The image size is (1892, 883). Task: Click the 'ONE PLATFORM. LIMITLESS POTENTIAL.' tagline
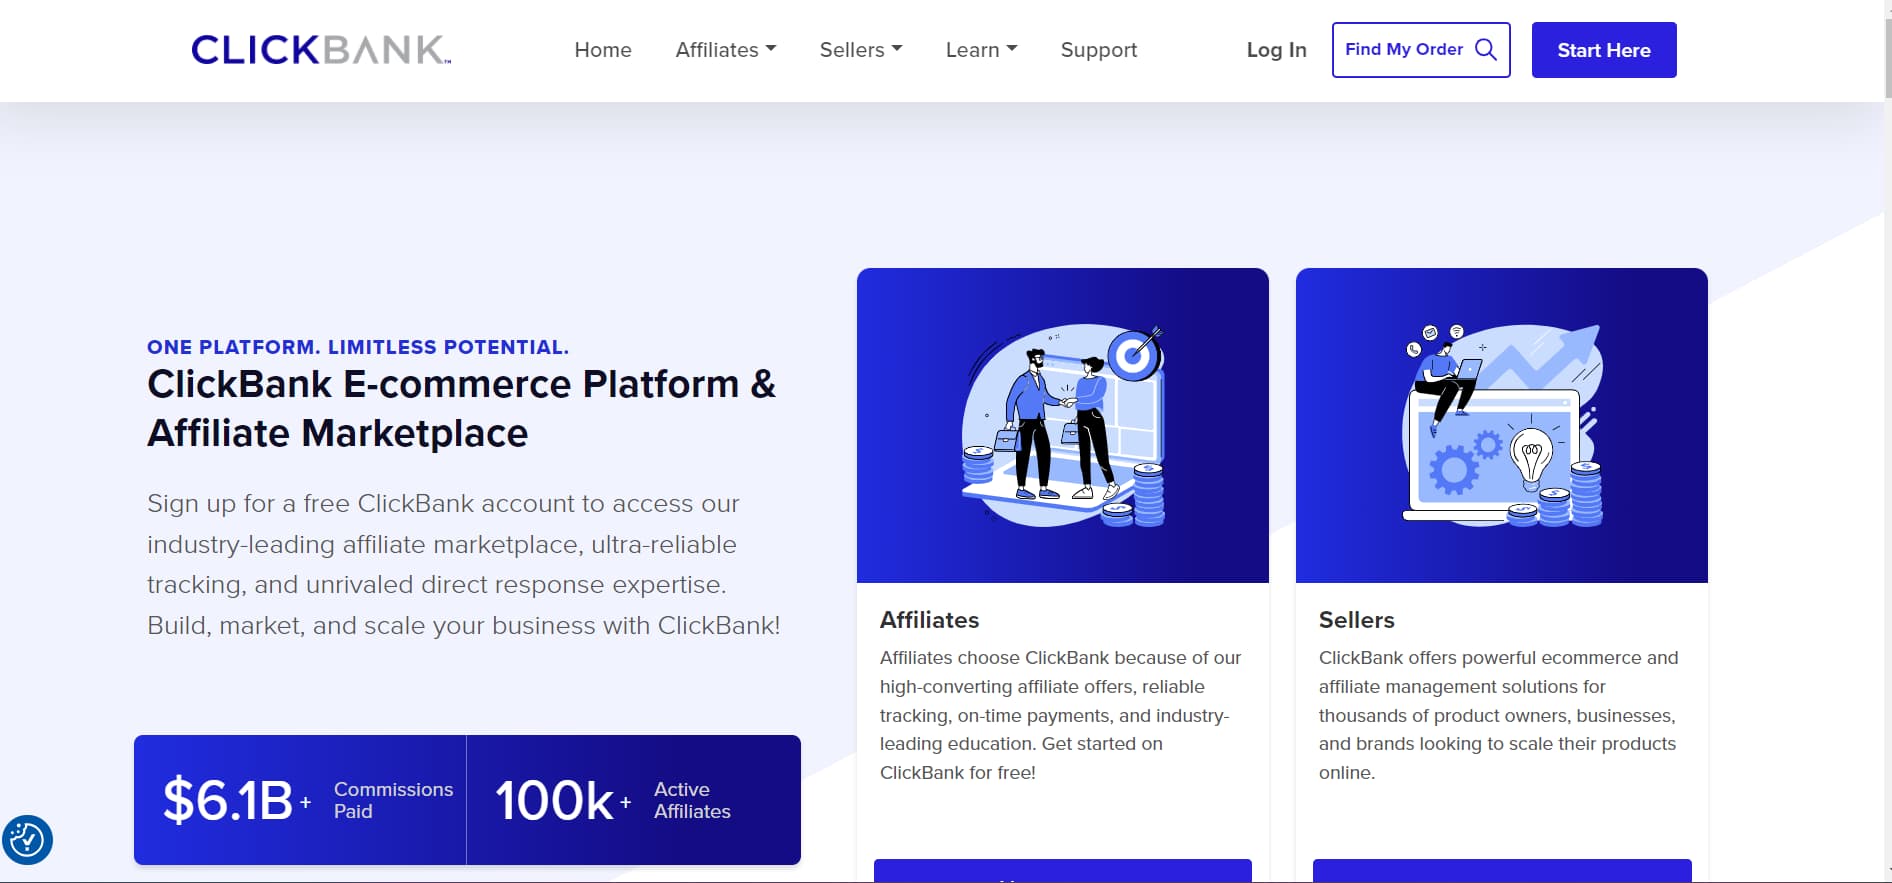click(x=358, y=347)
